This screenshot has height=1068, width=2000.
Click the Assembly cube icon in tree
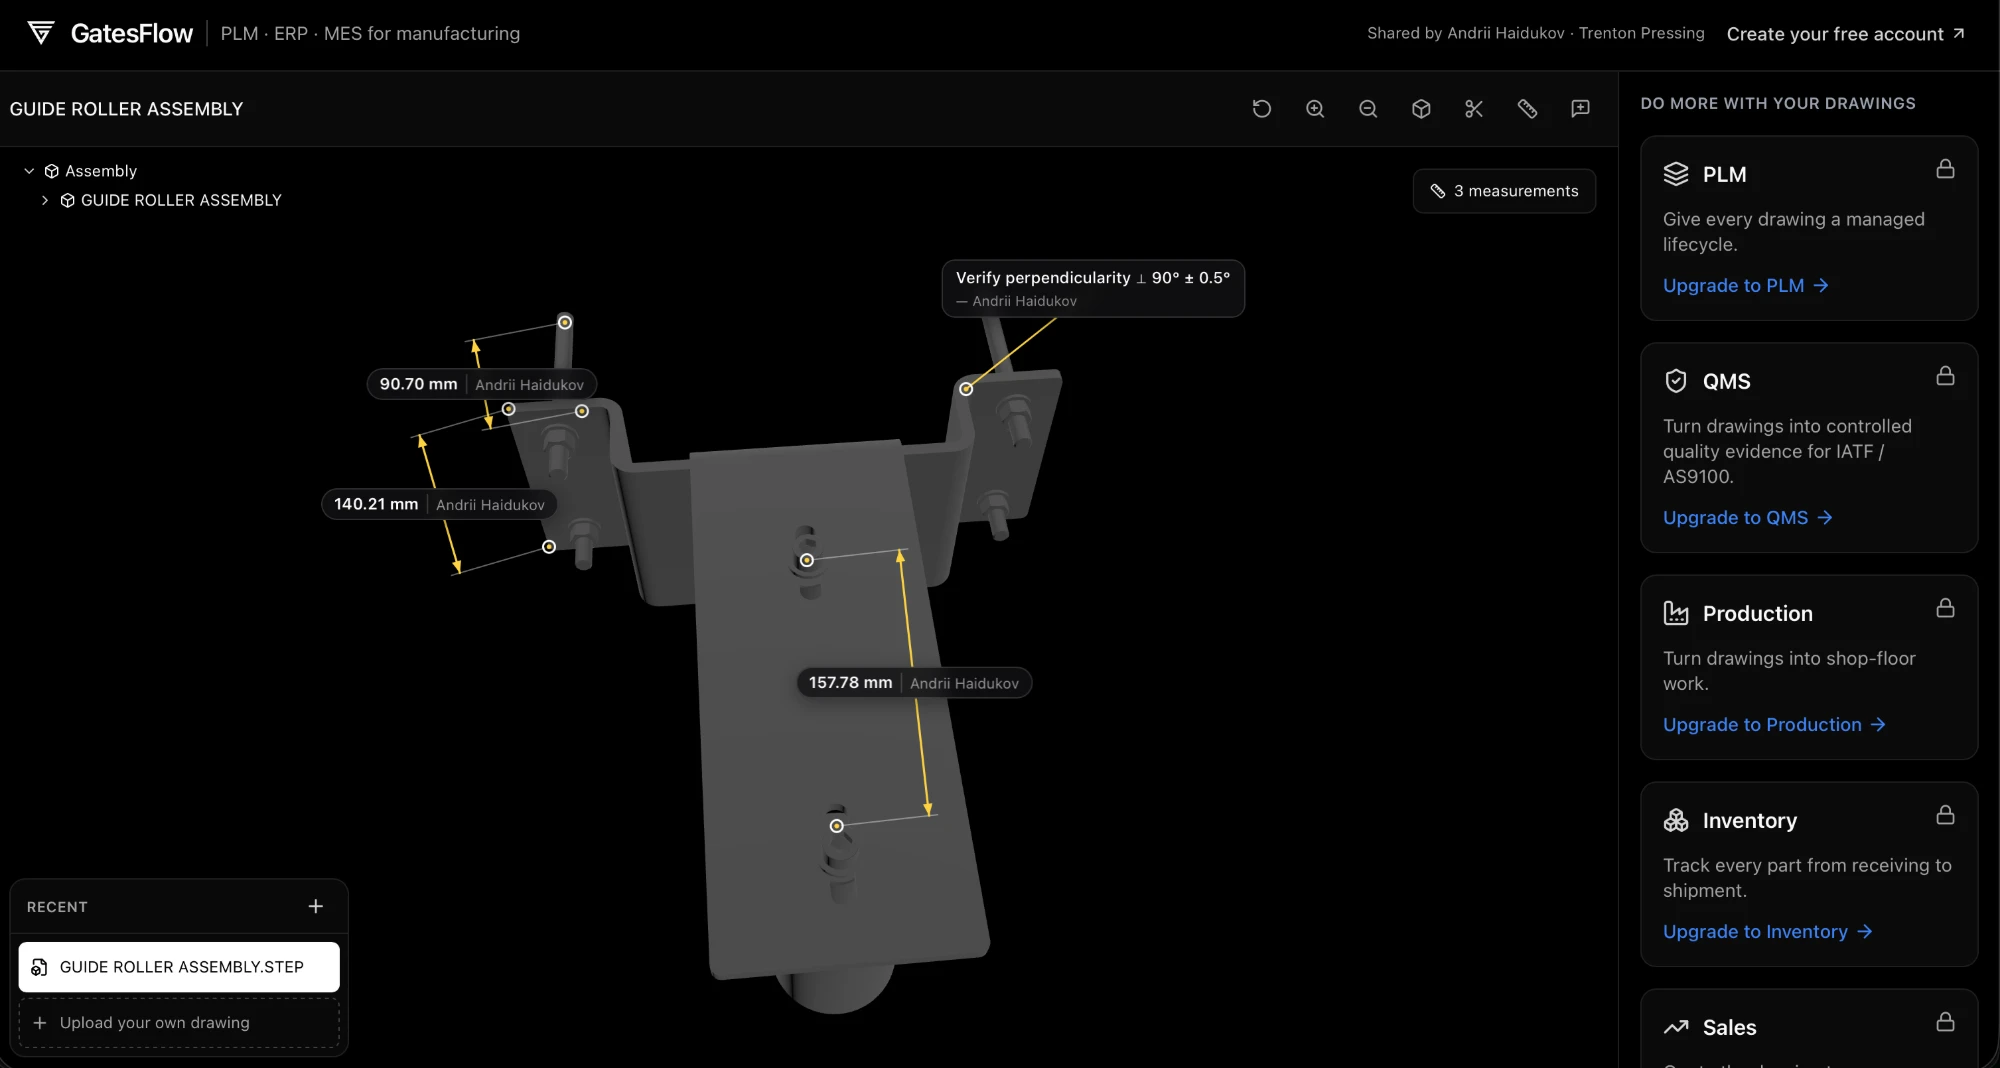(52, 171)
